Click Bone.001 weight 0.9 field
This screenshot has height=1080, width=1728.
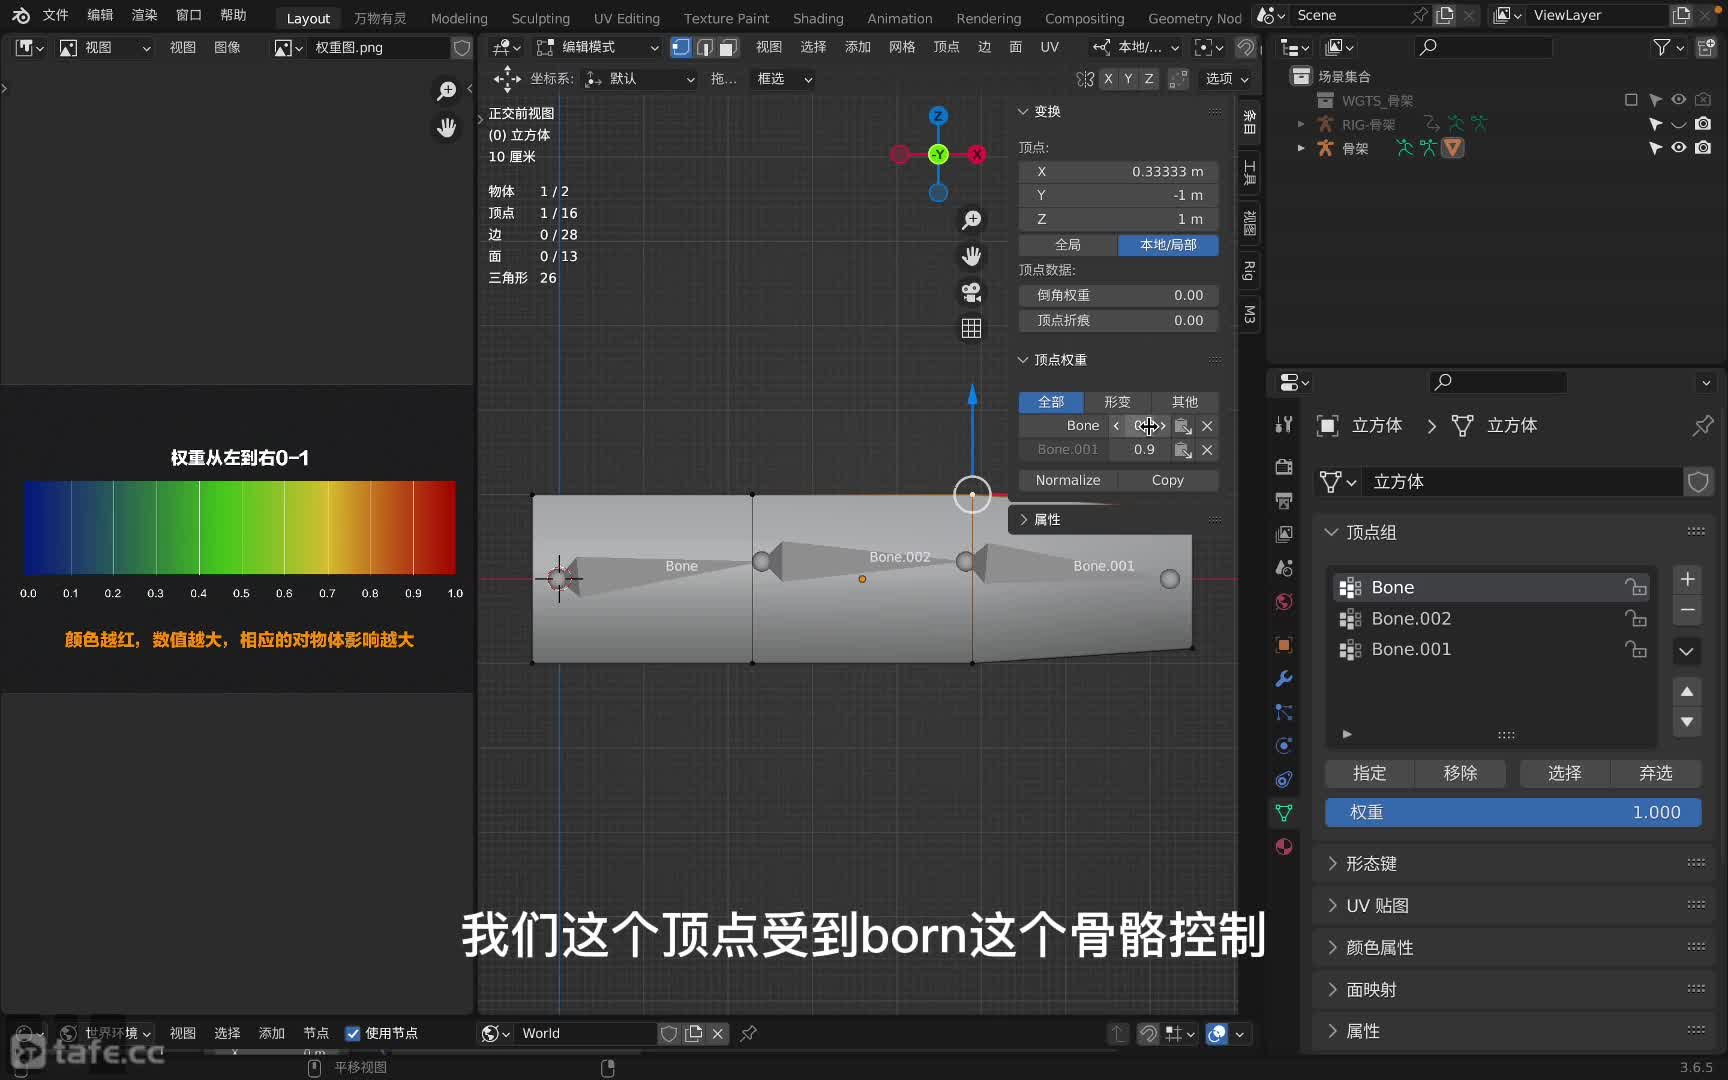pyautogui.click(x=1144, y=450)
